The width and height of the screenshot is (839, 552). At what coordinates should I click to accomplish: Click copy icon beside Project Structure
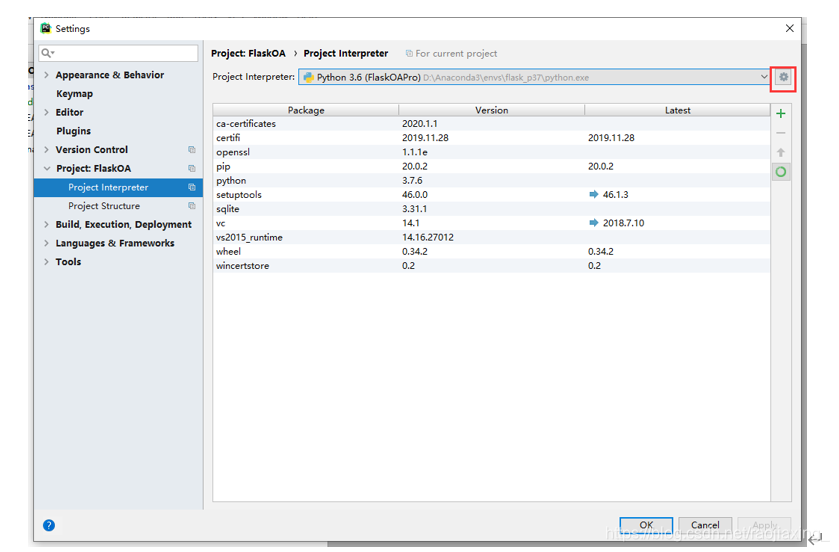pyautogui.click(x=192, y=206)
